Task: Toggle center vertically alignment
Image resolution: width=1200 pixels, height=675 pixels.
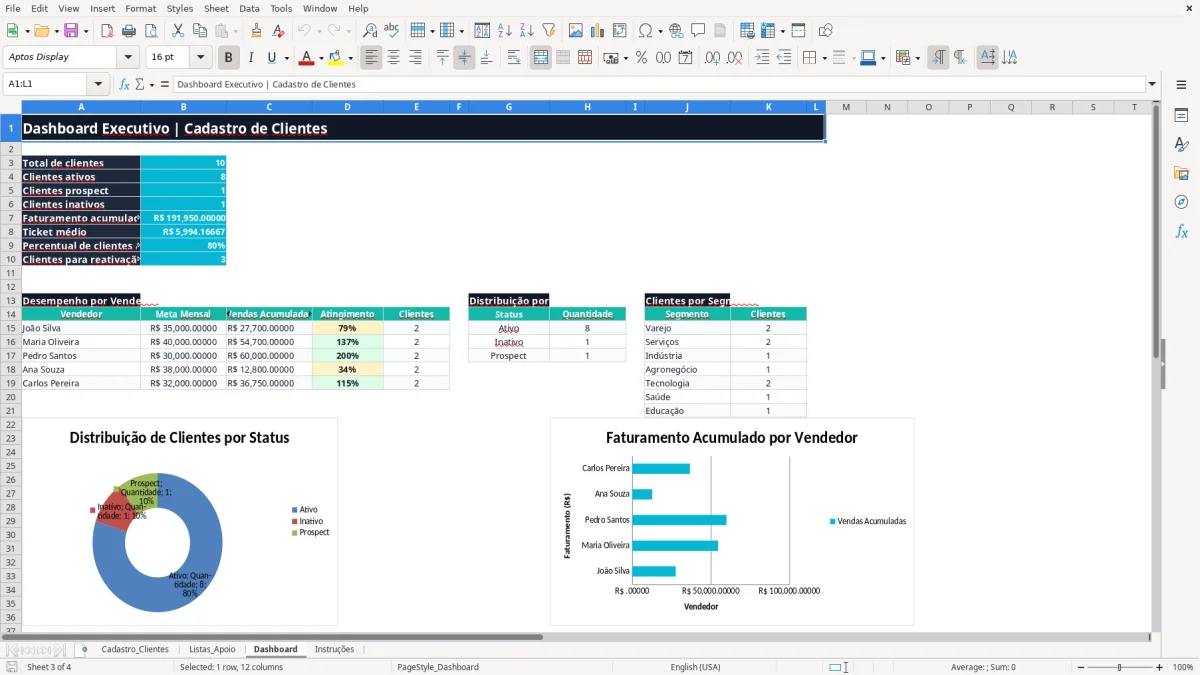Action: [x=464, y=58]
